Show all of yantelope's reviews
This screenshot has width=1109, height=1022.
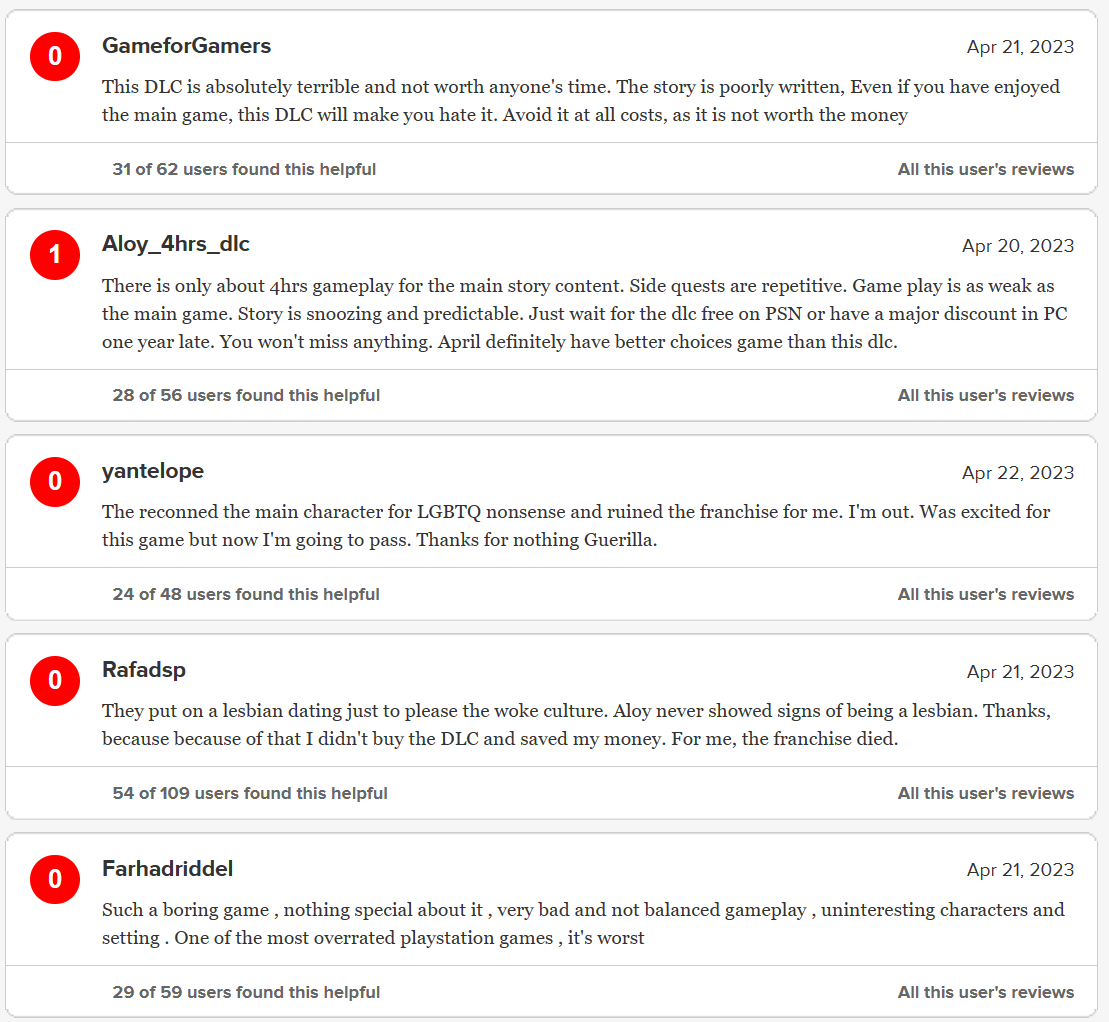click(985, 595)
